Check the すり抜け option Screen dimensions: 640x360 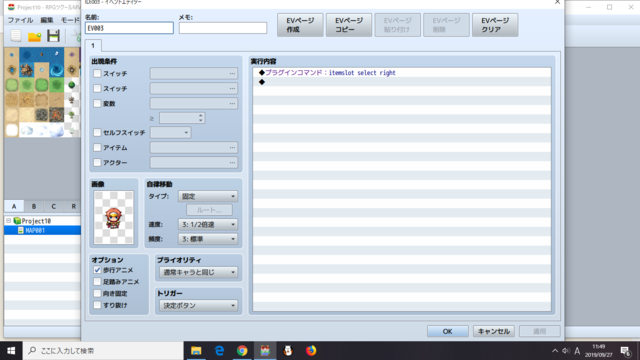point(97,305)
